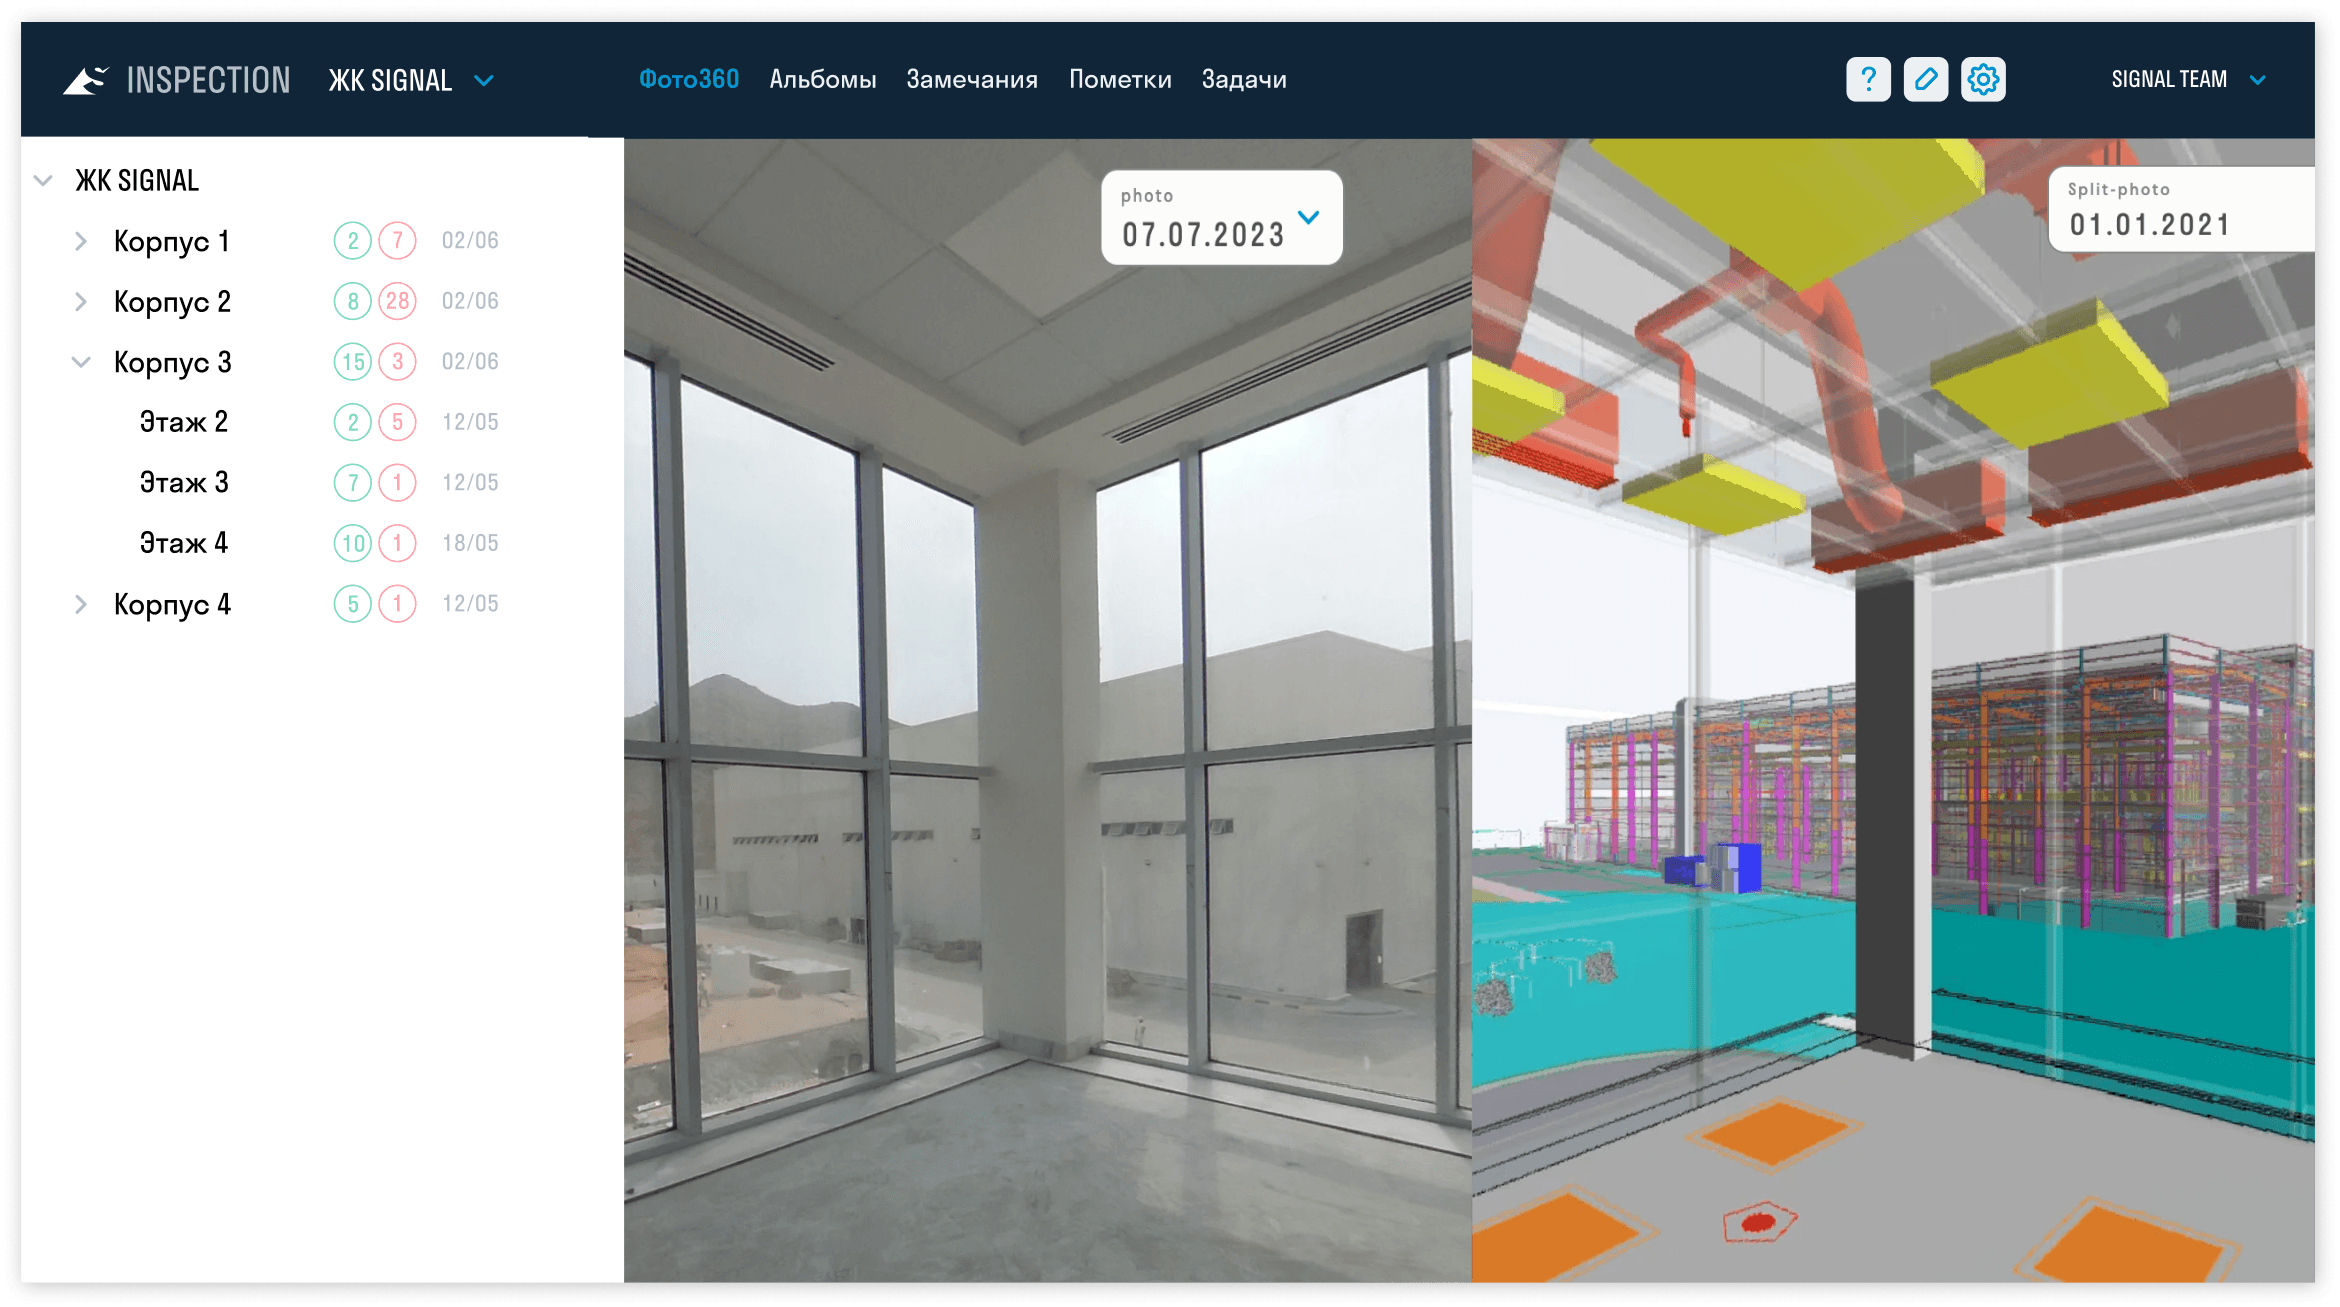Open settings with the gear icon

[1983, 79]
